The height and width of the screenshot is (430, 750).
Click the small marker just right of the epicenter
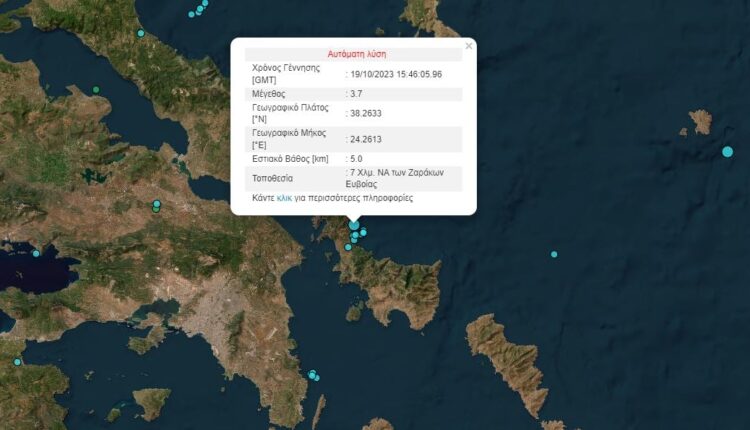(364, 232)
